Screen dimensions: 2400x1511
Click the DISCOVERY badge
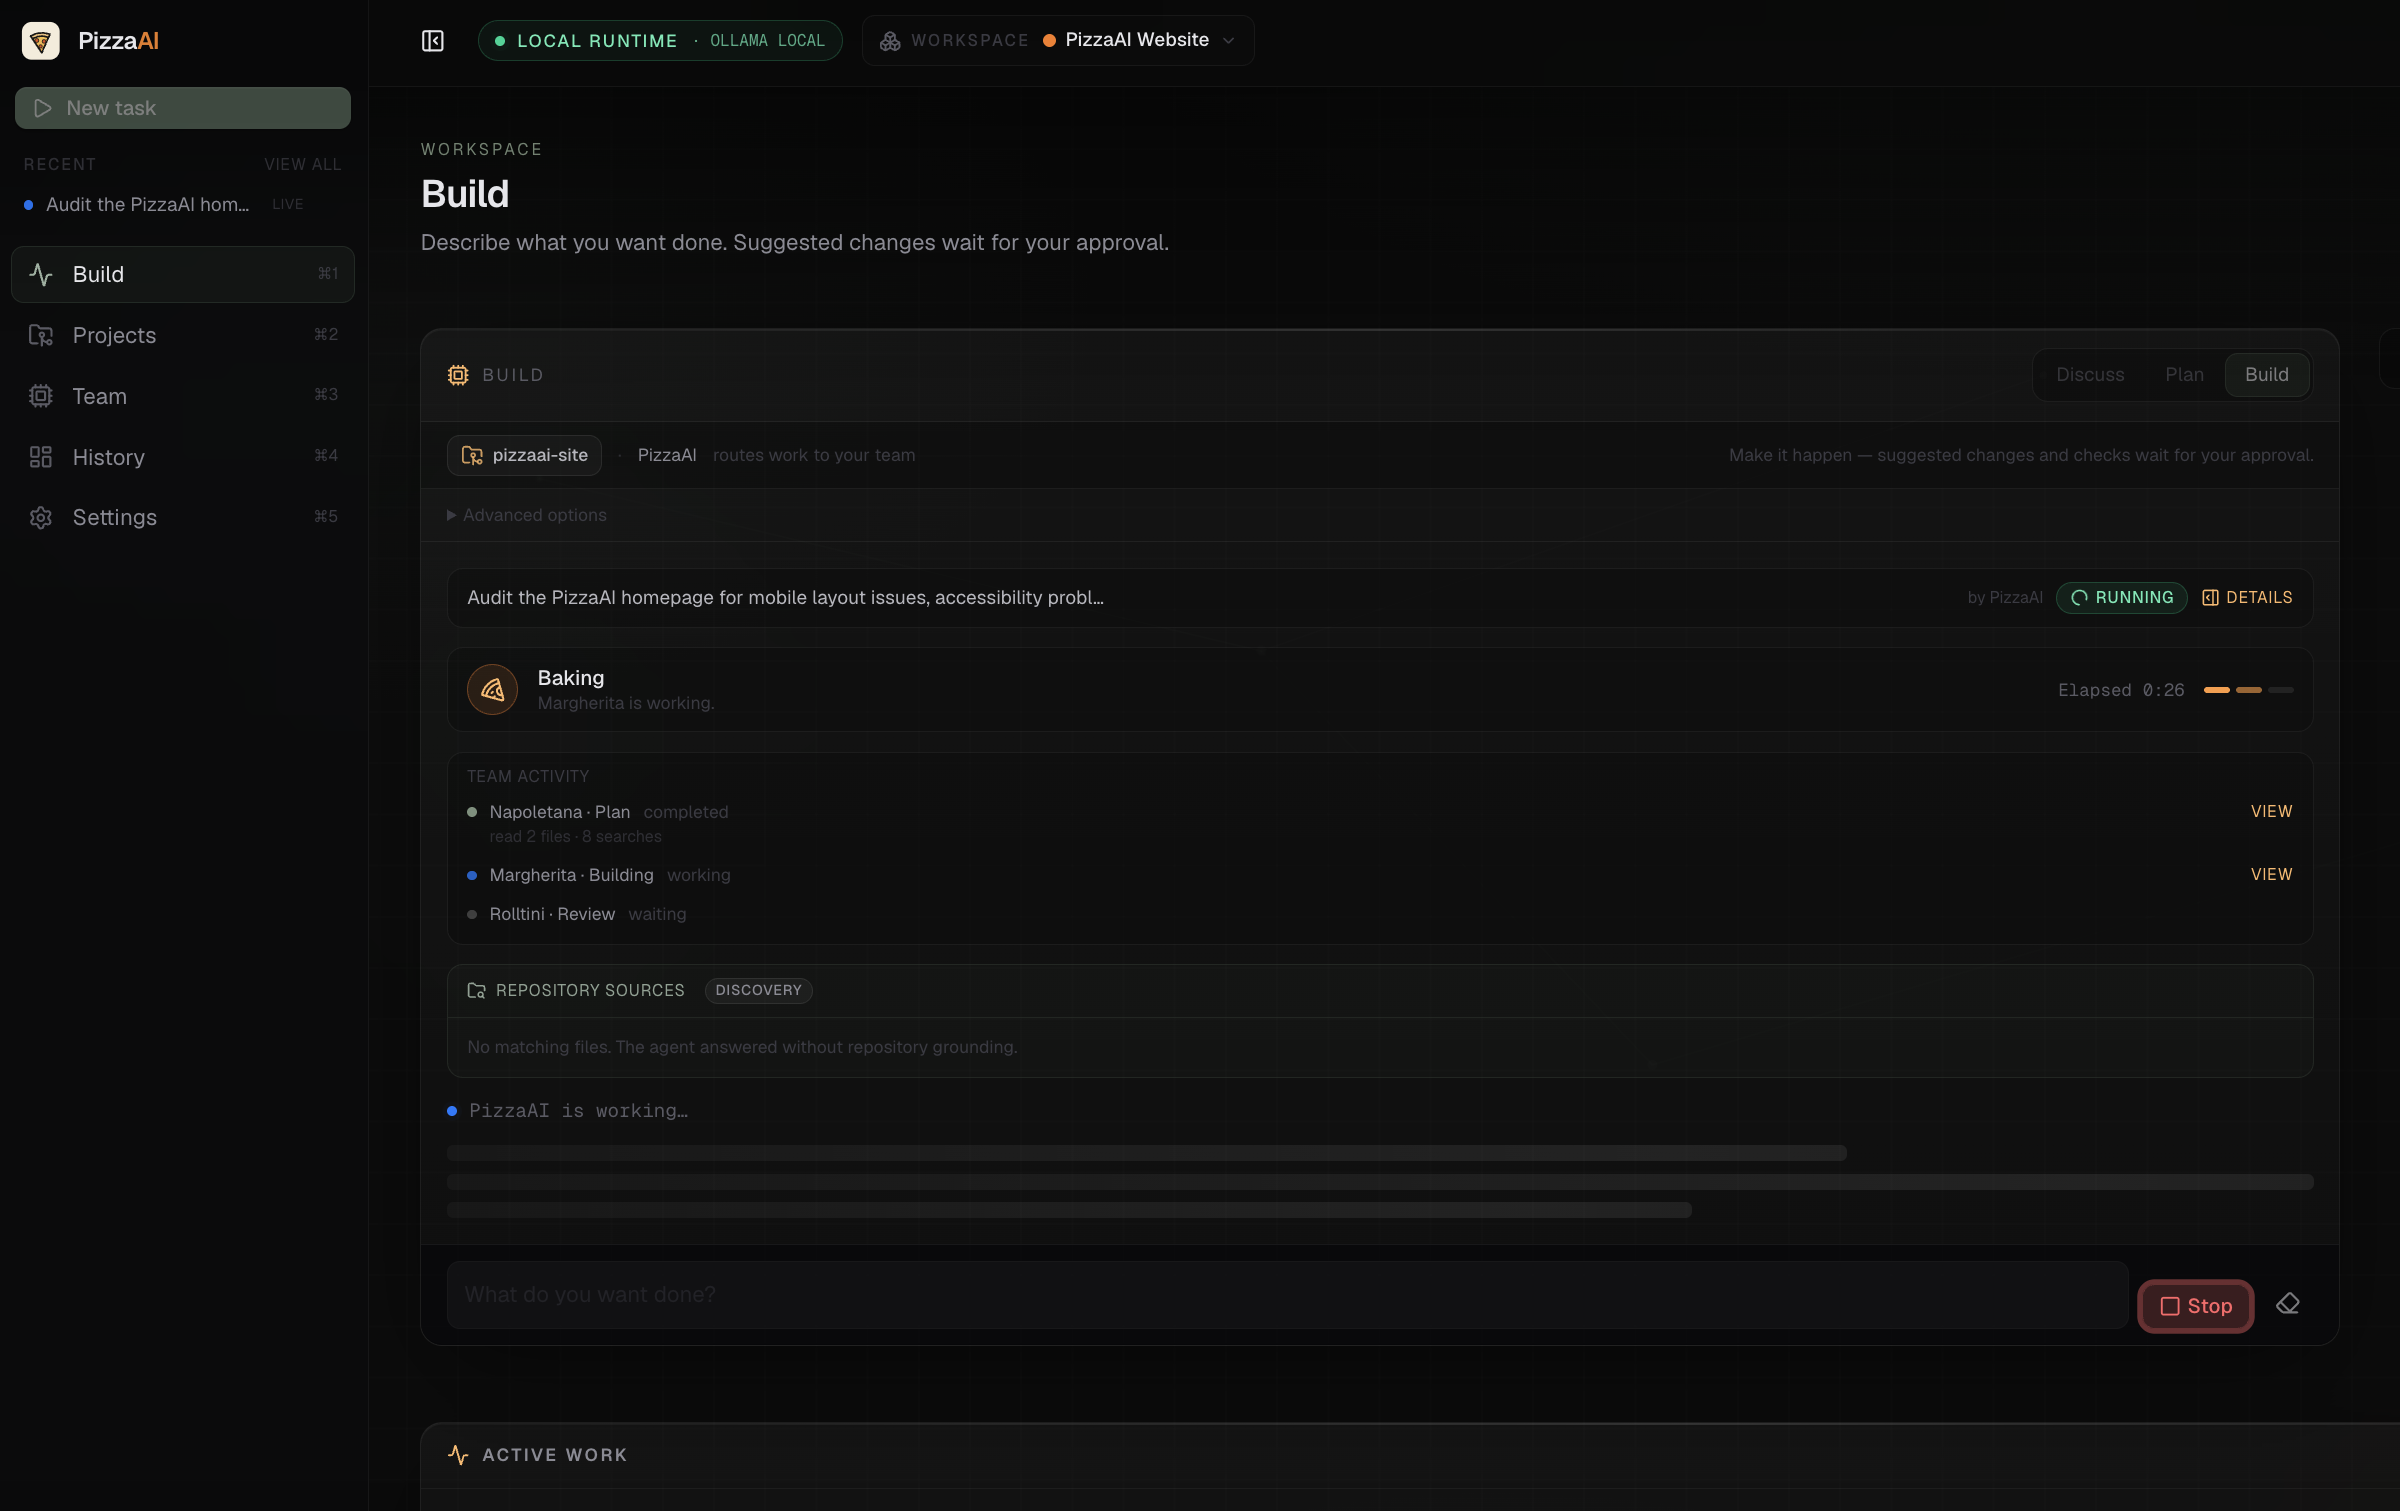coord(758,991)
